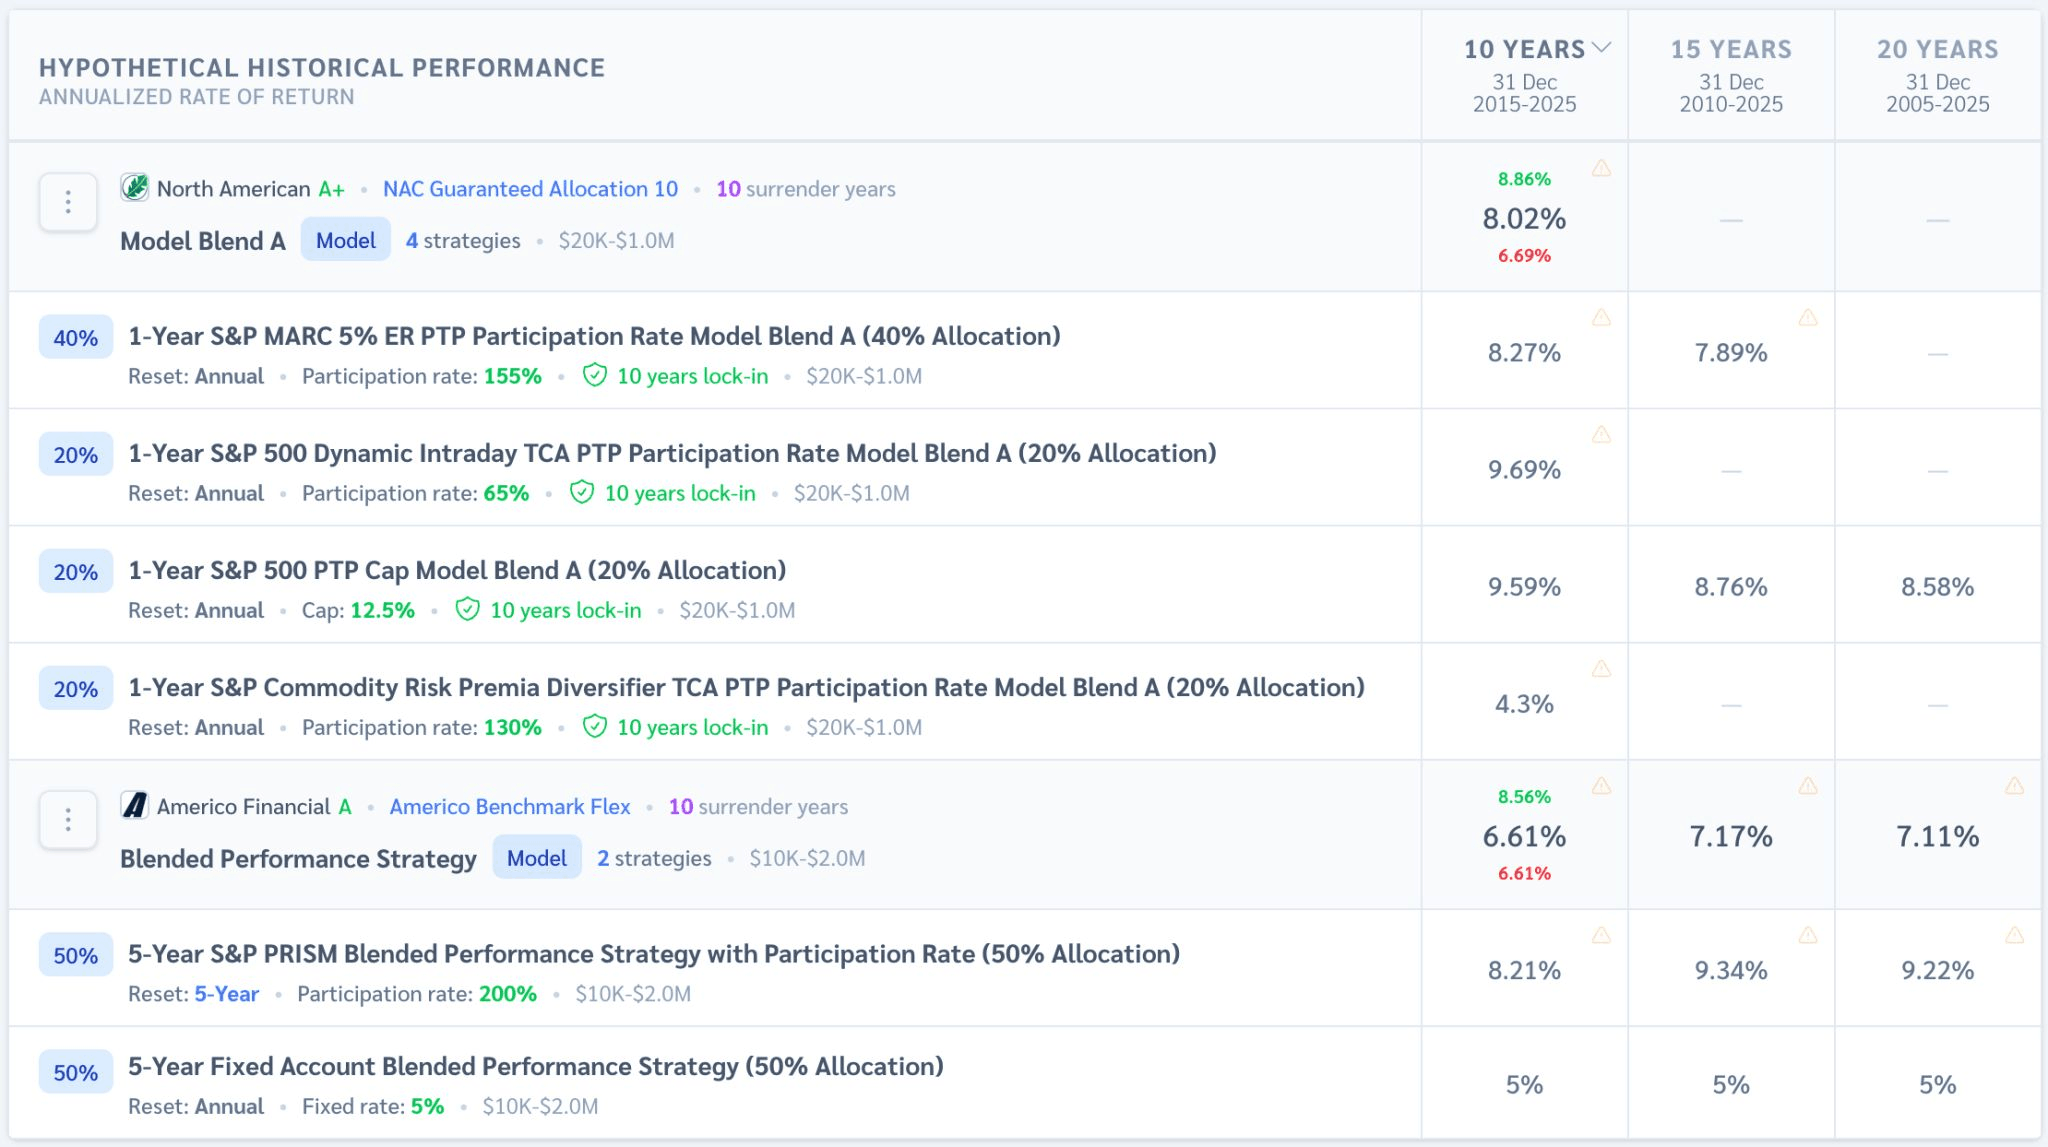Click the Blended Performance Strategy heading
This screenshot has width=2048, height=1147.
(x=298, y=859)
